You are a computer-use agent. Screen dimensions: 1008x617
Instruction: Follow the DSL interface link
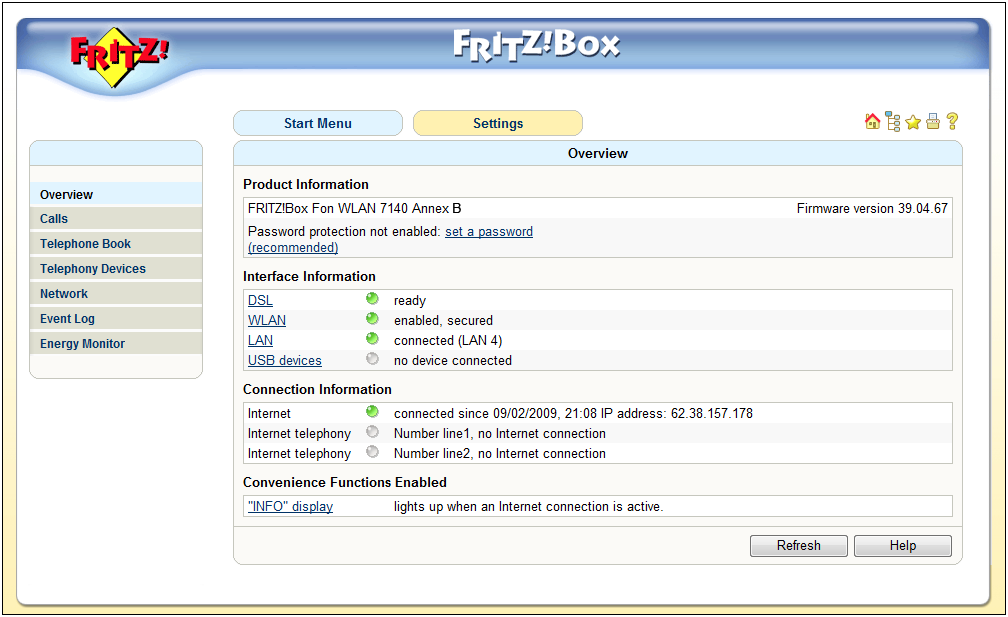click(260, 300)
